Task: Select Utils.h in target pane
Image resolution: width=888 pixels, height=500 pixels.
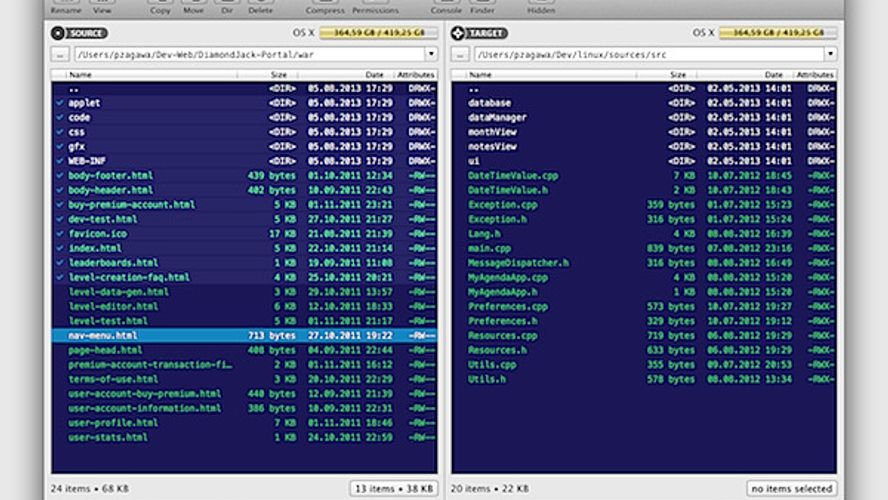Action: [x=644, y=379]
